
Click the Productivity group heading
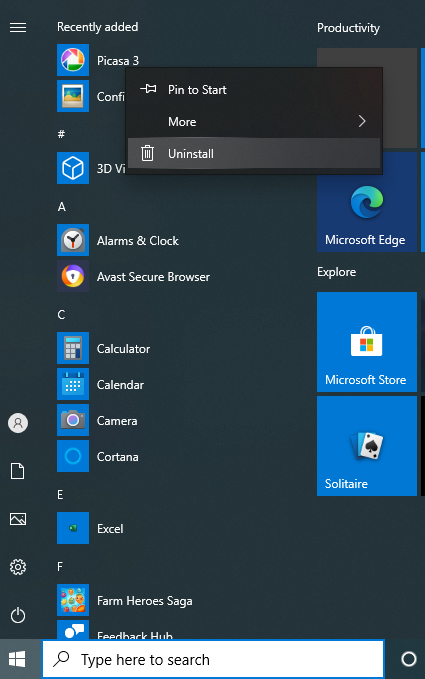coord(348,28)
